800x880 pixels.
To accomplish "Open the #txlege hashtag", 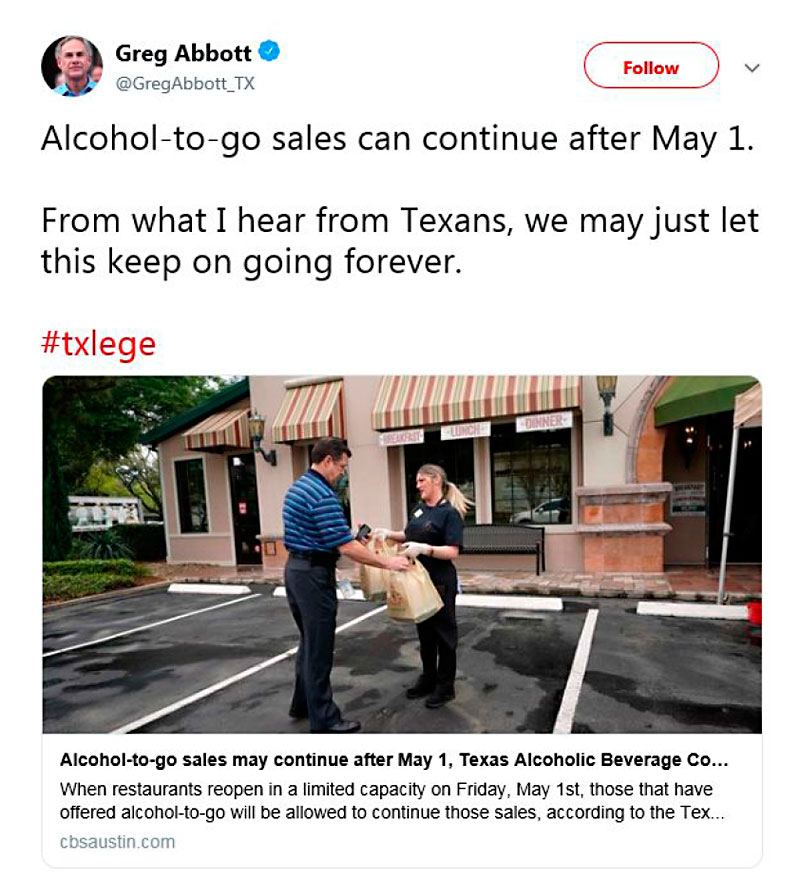I will click(98, 343).
